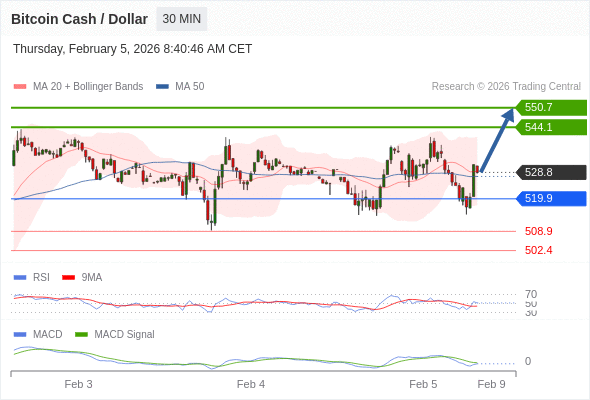Screen dimensions: 590x400
Task: Click the MA 20 + Bollinger Bands legend label
Action: [x=88, y=87]
